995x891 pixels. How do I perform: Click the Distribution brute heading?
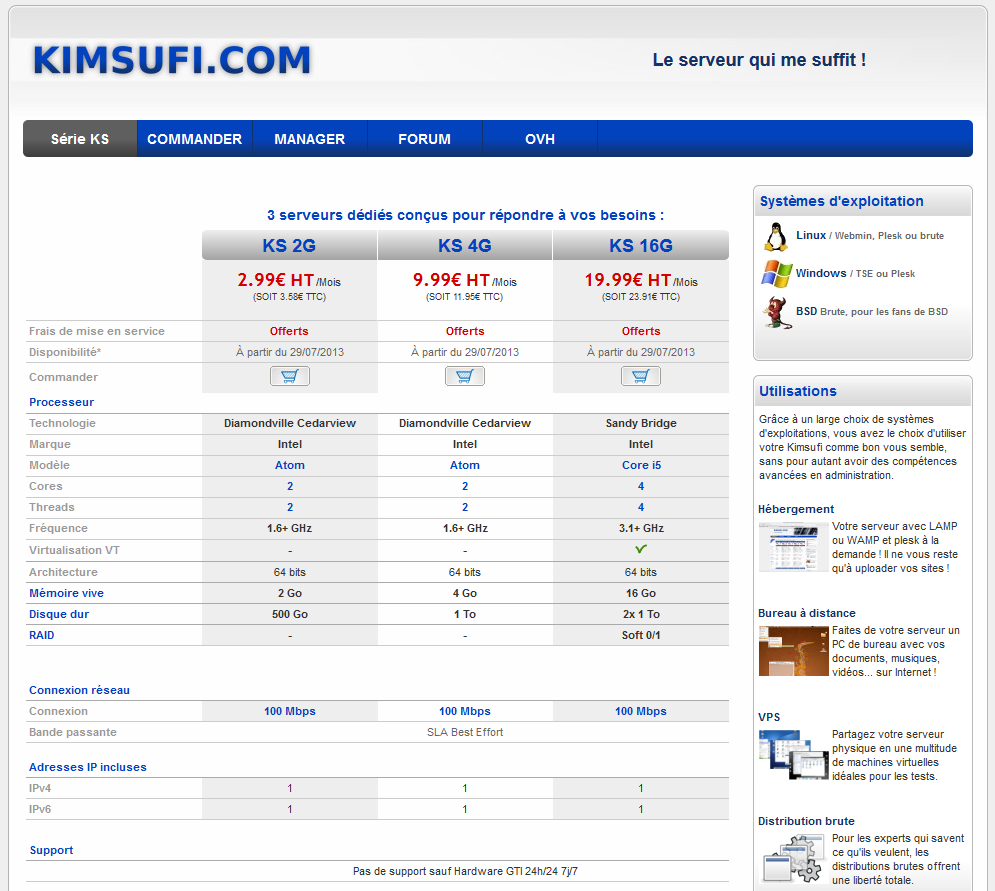[x=806, y=821]
